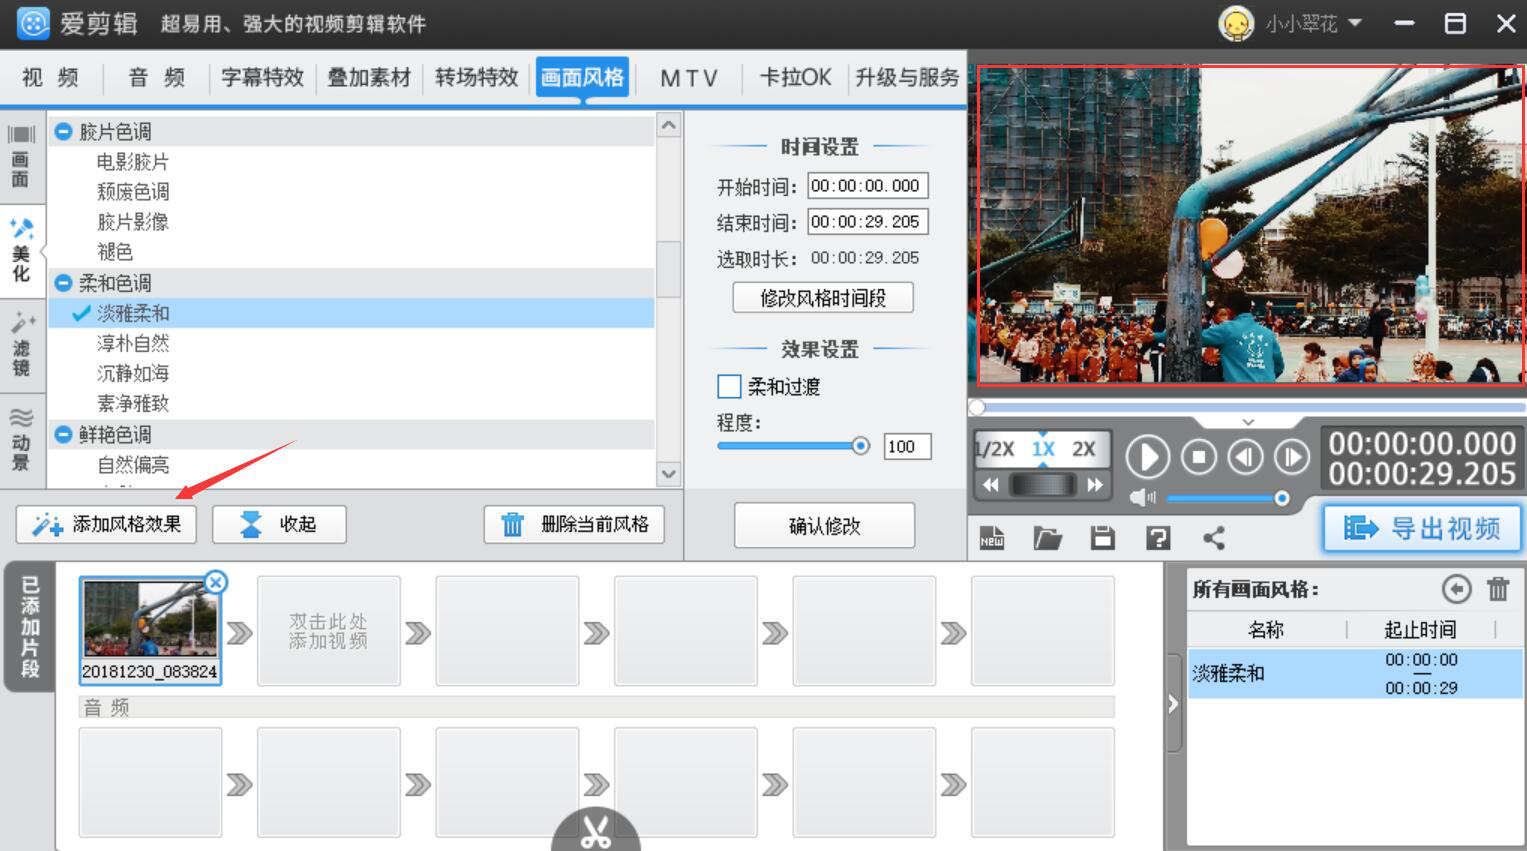Image resolution: width=1527 pixels, height=851 pixels.
Task: Open the 叠加素材 tab
Action: pyautogui.click(x=370, y=77)
